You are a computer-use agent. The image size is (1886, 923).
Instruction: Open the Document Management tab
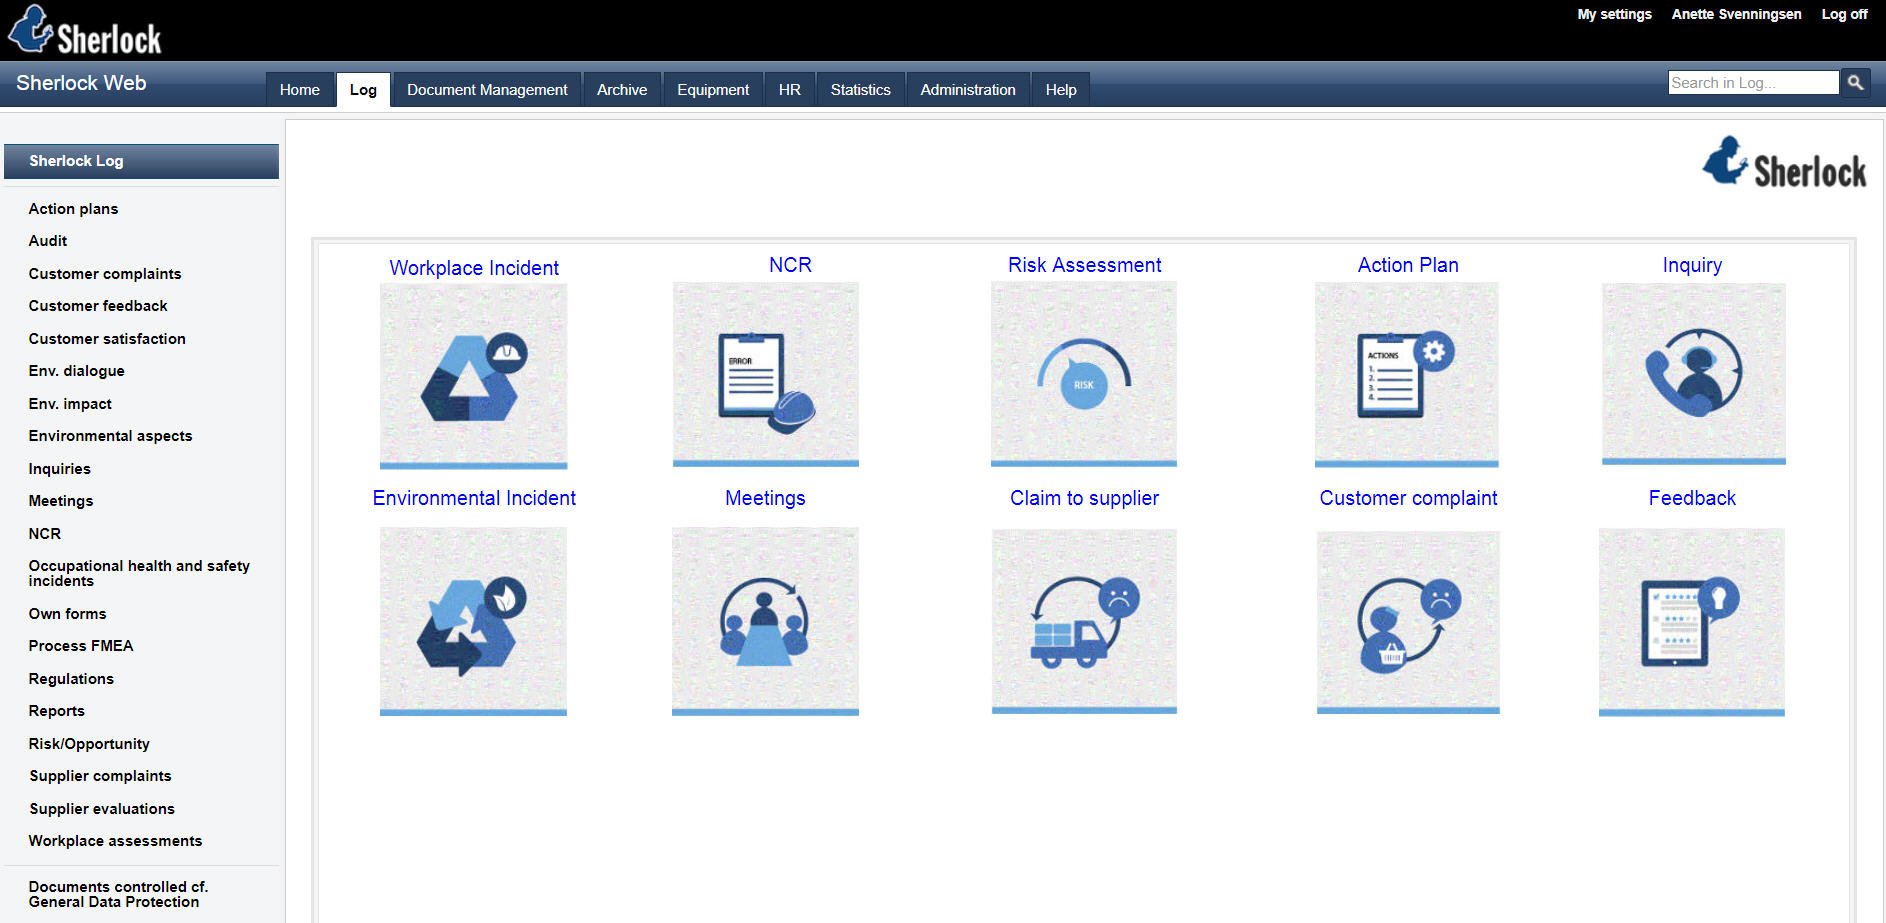coord(487,89)
